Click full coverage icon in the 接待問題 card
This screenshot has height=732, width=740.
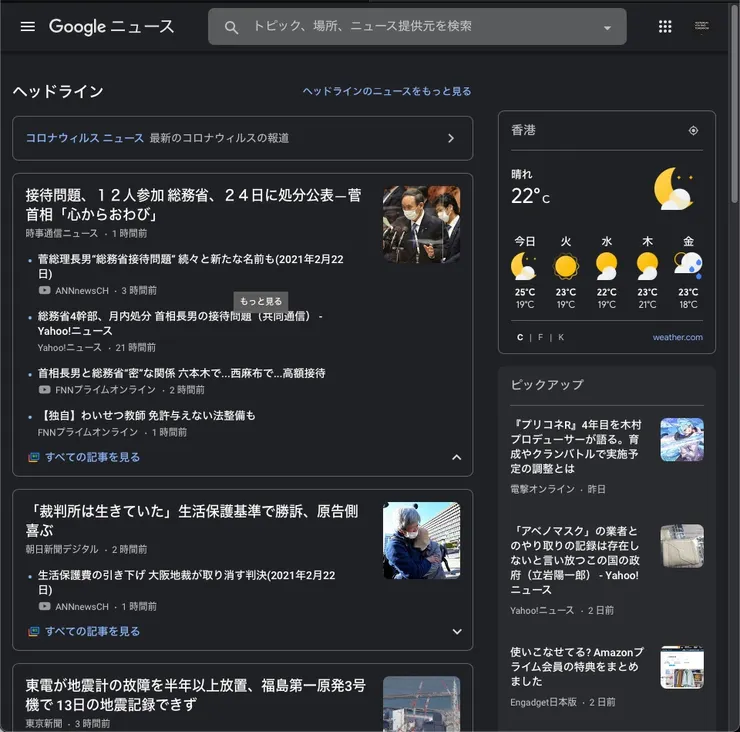click(x=34, y=457)
